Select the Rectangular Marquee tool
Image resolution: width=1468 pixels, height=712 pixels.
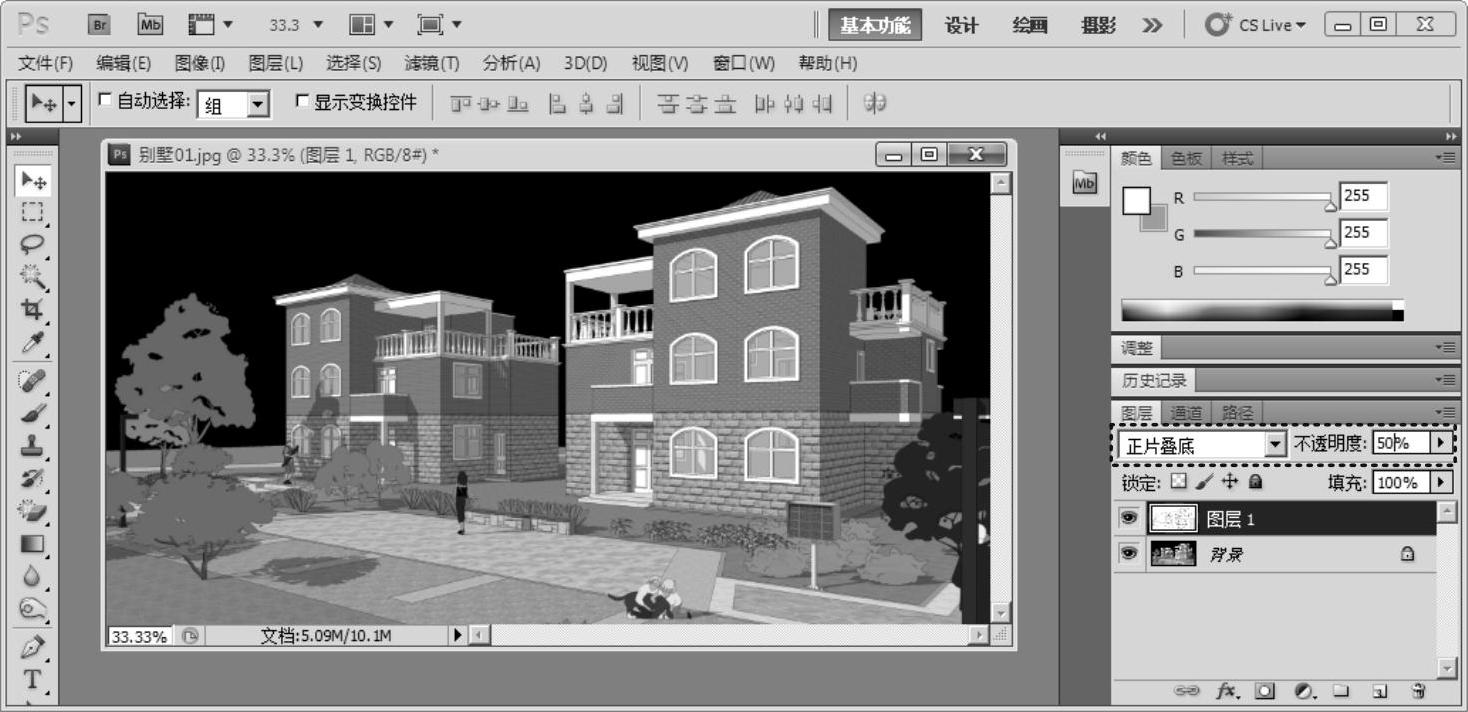click(x=33, y=212)
